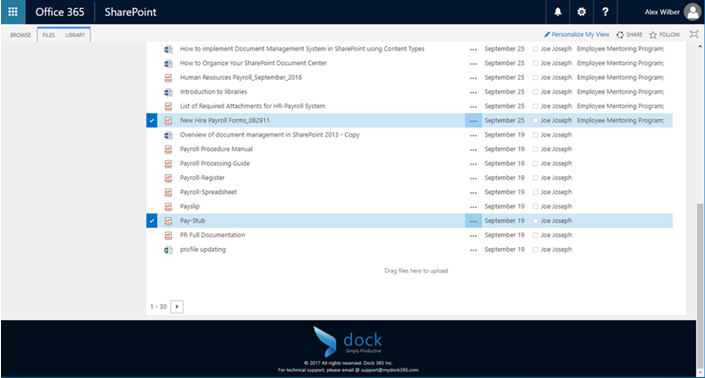Open the Office 365 app launcher grid
The width and height of the screenshot is (705, 378).
pos(13,12)
